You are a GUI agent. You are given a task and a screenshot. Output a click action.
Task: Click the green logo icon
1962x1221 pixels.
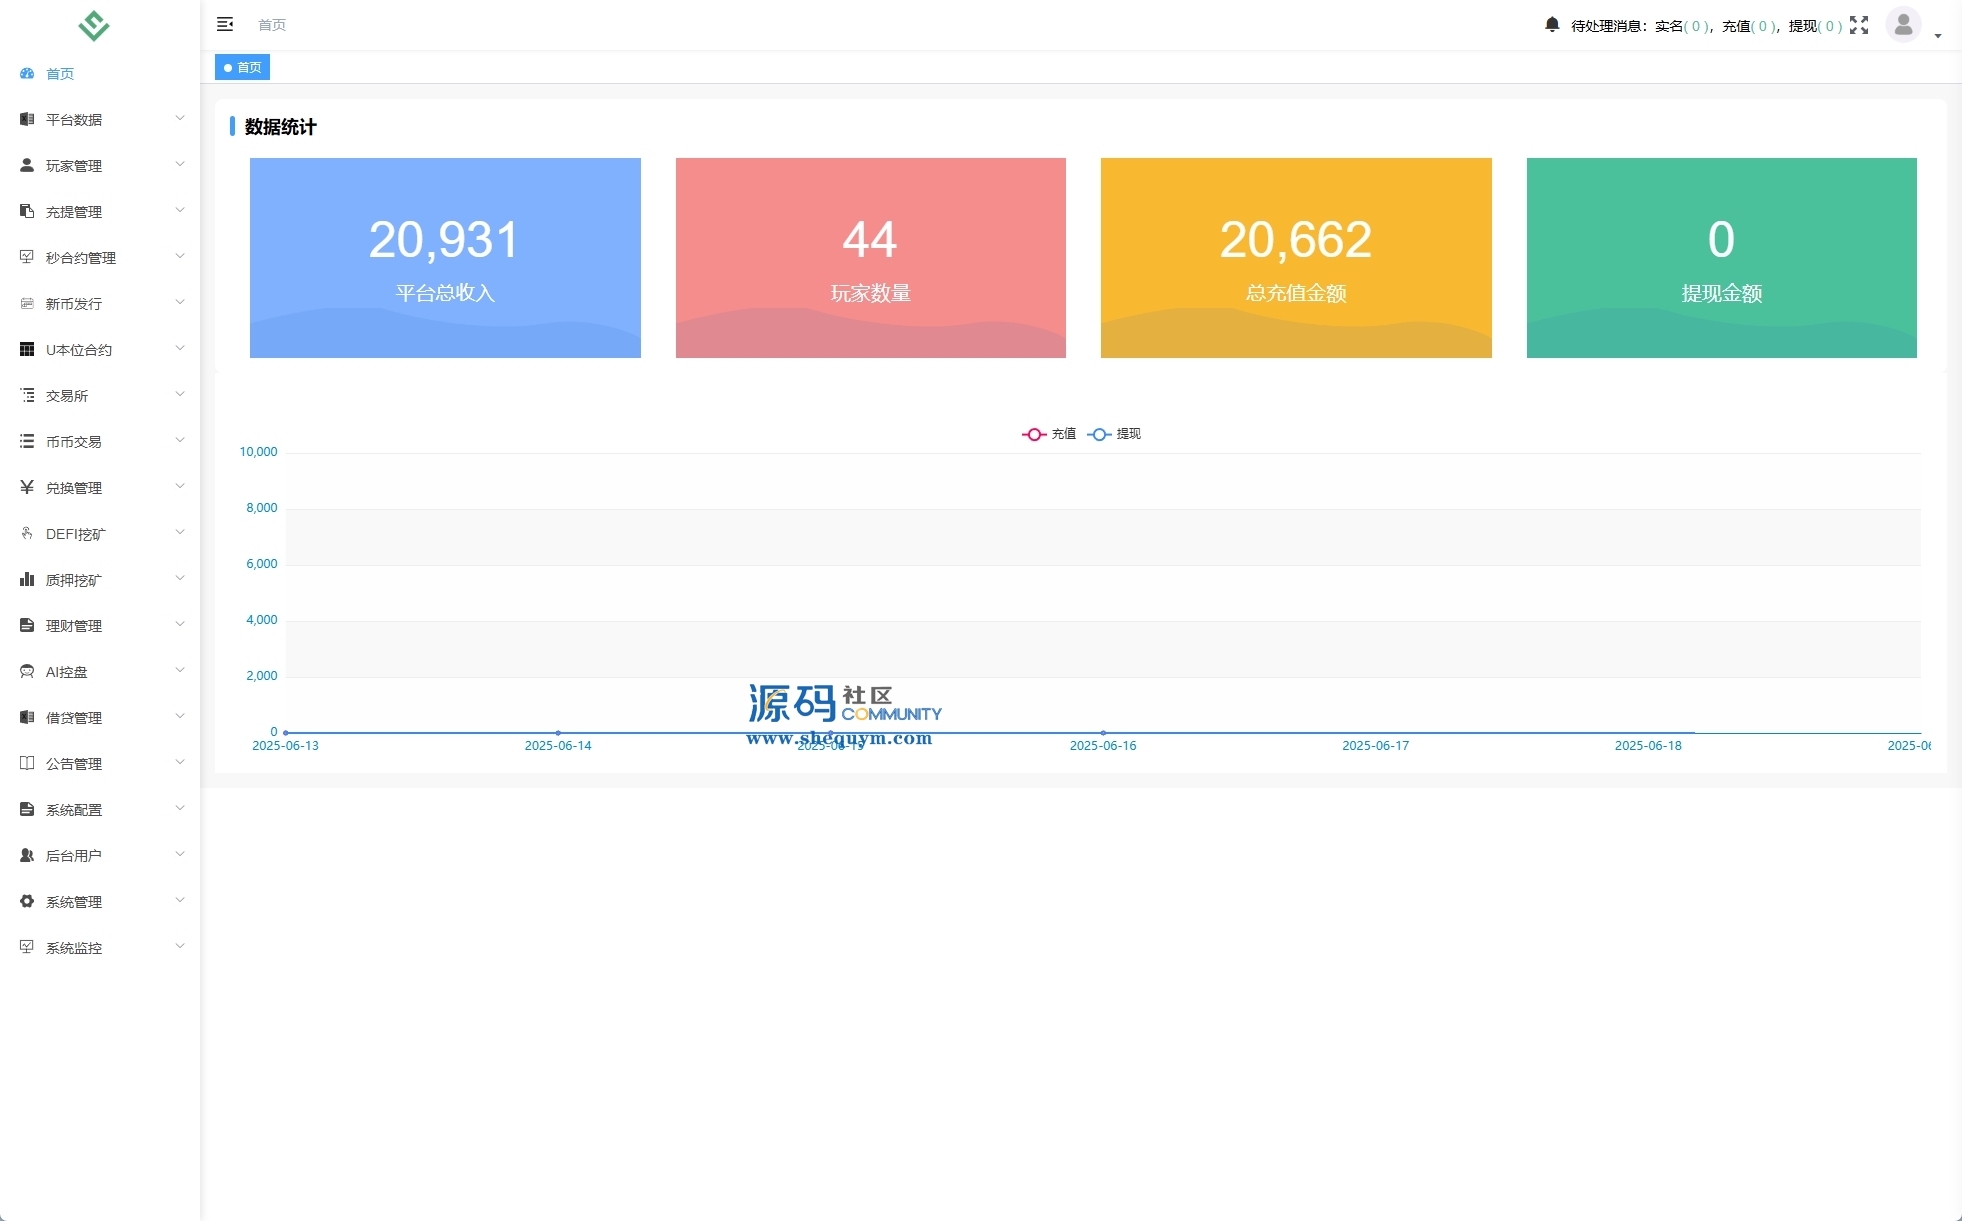point(94,25)
